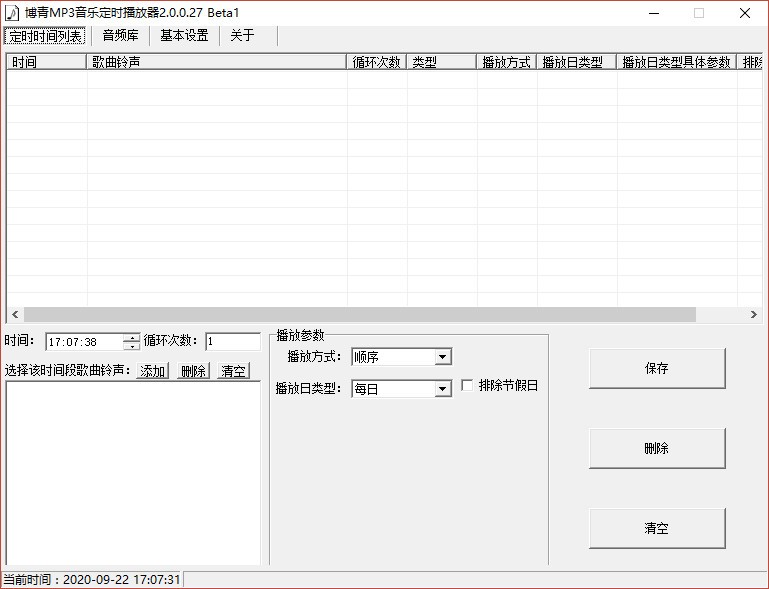Click the large 保存 button
The height and width of the screenshot is (589, 769).
coord(657,368)
